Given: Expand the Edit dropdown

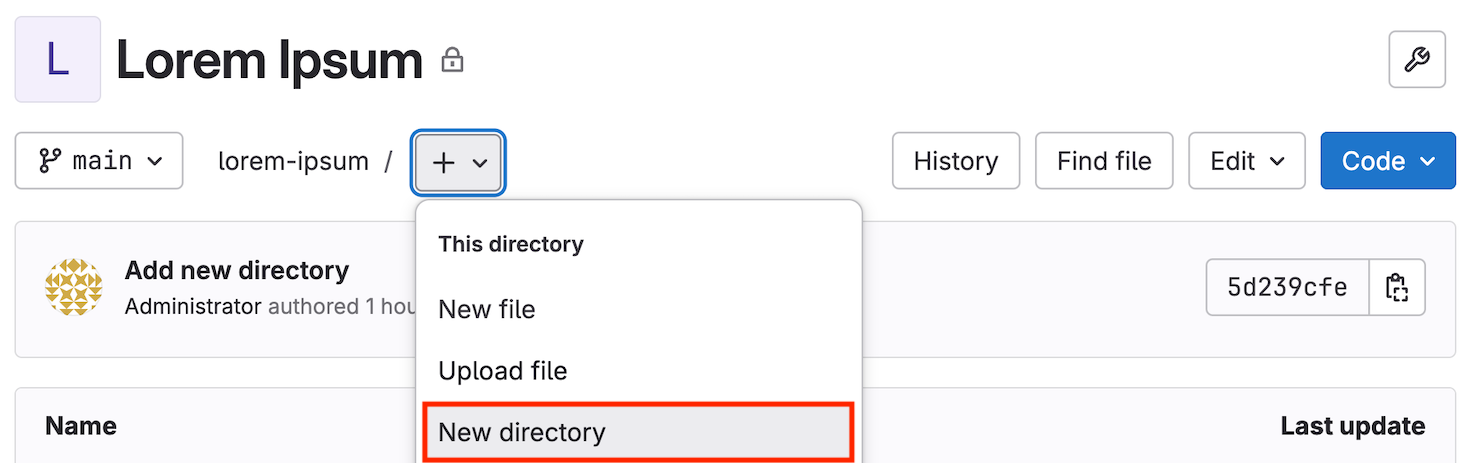Looking at the screenshot, I should (1246, 161).
